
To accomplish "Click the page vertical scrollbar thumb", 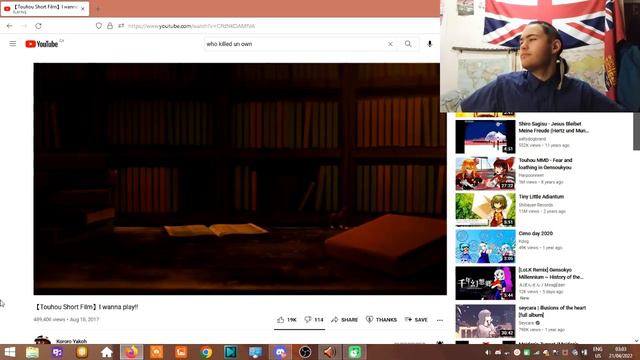I will click(636, 131).
